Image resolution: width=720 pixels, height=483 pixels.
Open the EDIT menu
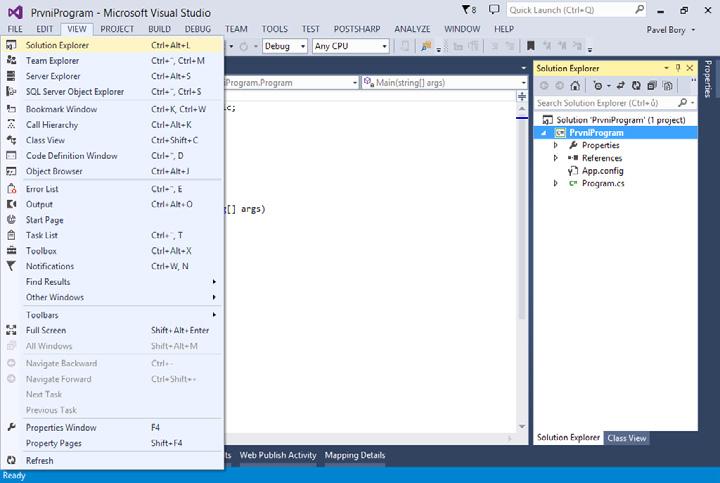(x=45, y=29)
